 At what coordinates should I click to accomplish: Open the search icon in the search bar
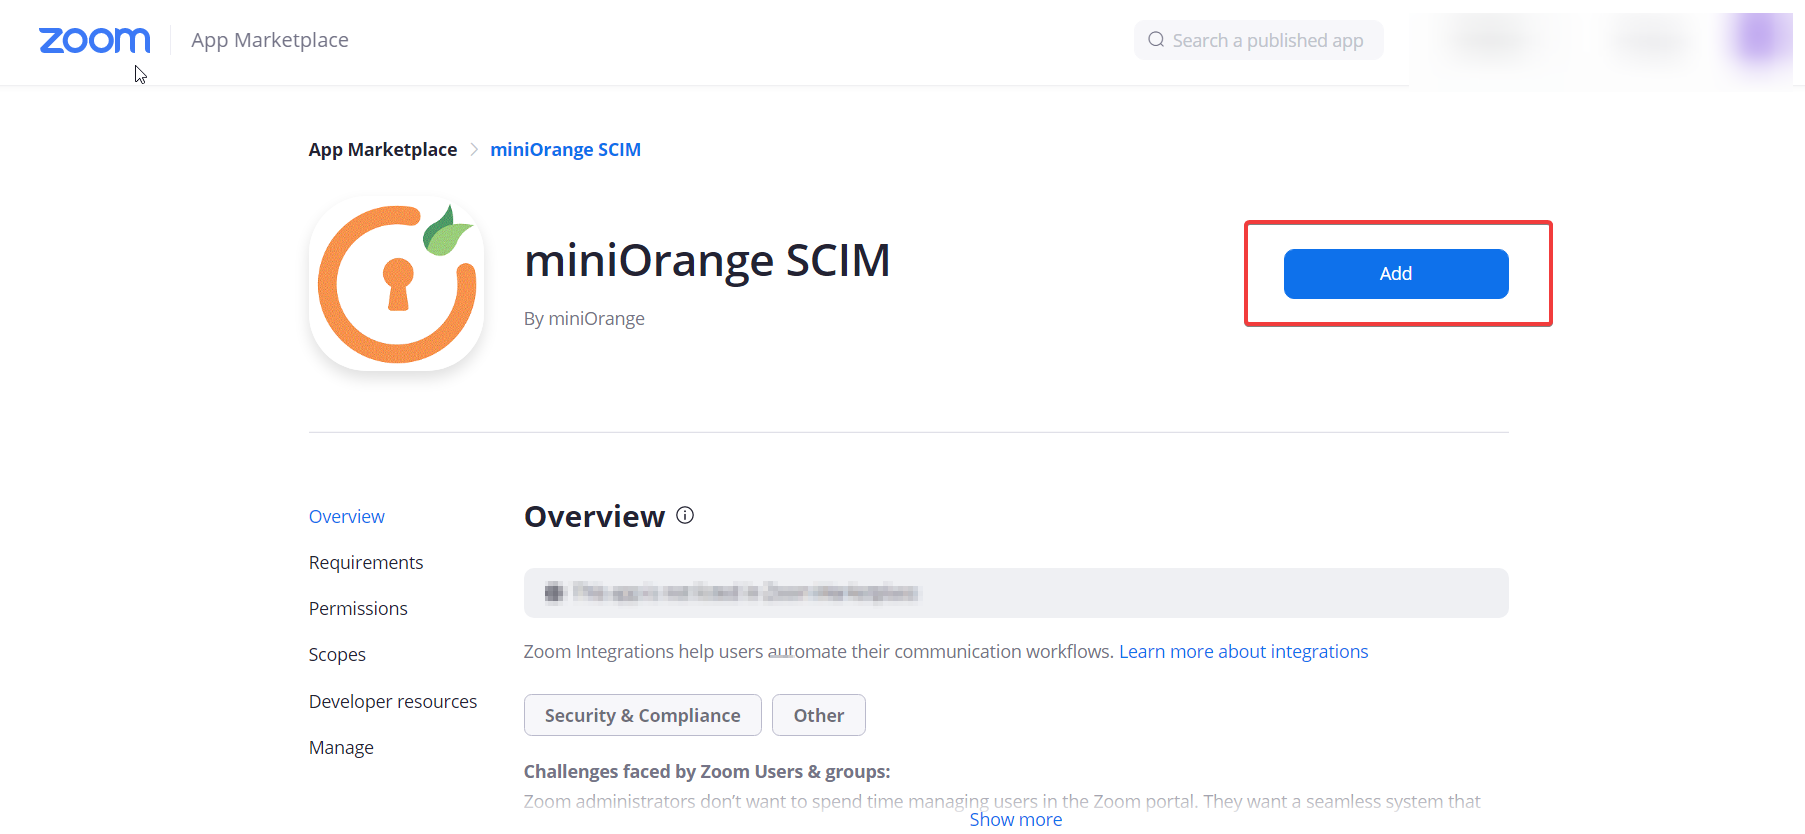[1156, 39]
